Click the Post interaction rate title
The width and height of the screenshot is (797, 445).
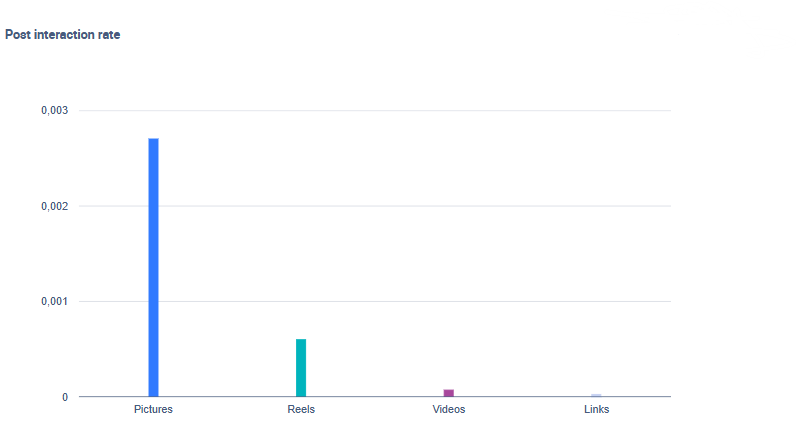tap(63, 34)
